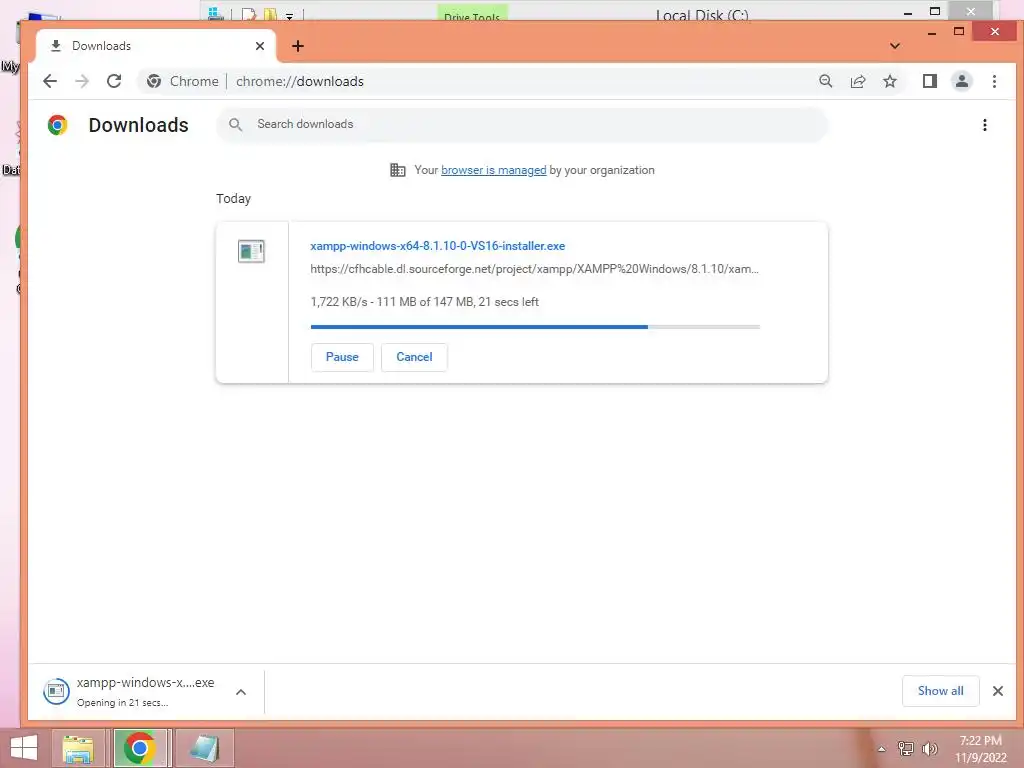Click the search magnifier in Search downloads
The width and height of the screenshot is (1024, 768).
pyautogui.click(x=236, y=124)
